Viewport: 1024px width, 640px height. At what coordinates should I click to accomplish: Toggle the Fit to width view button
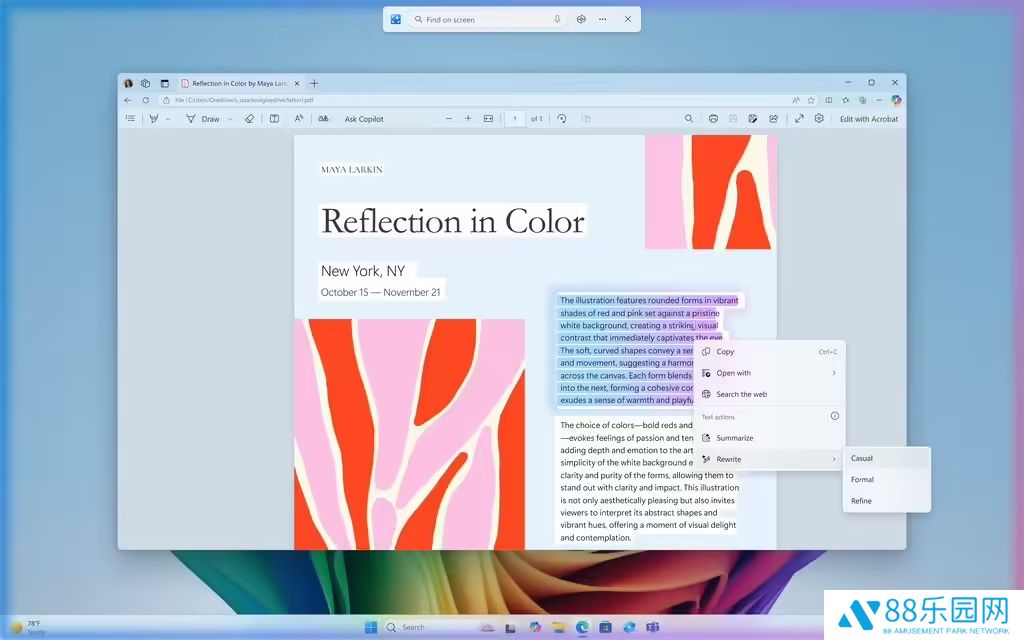pos(488,119)
